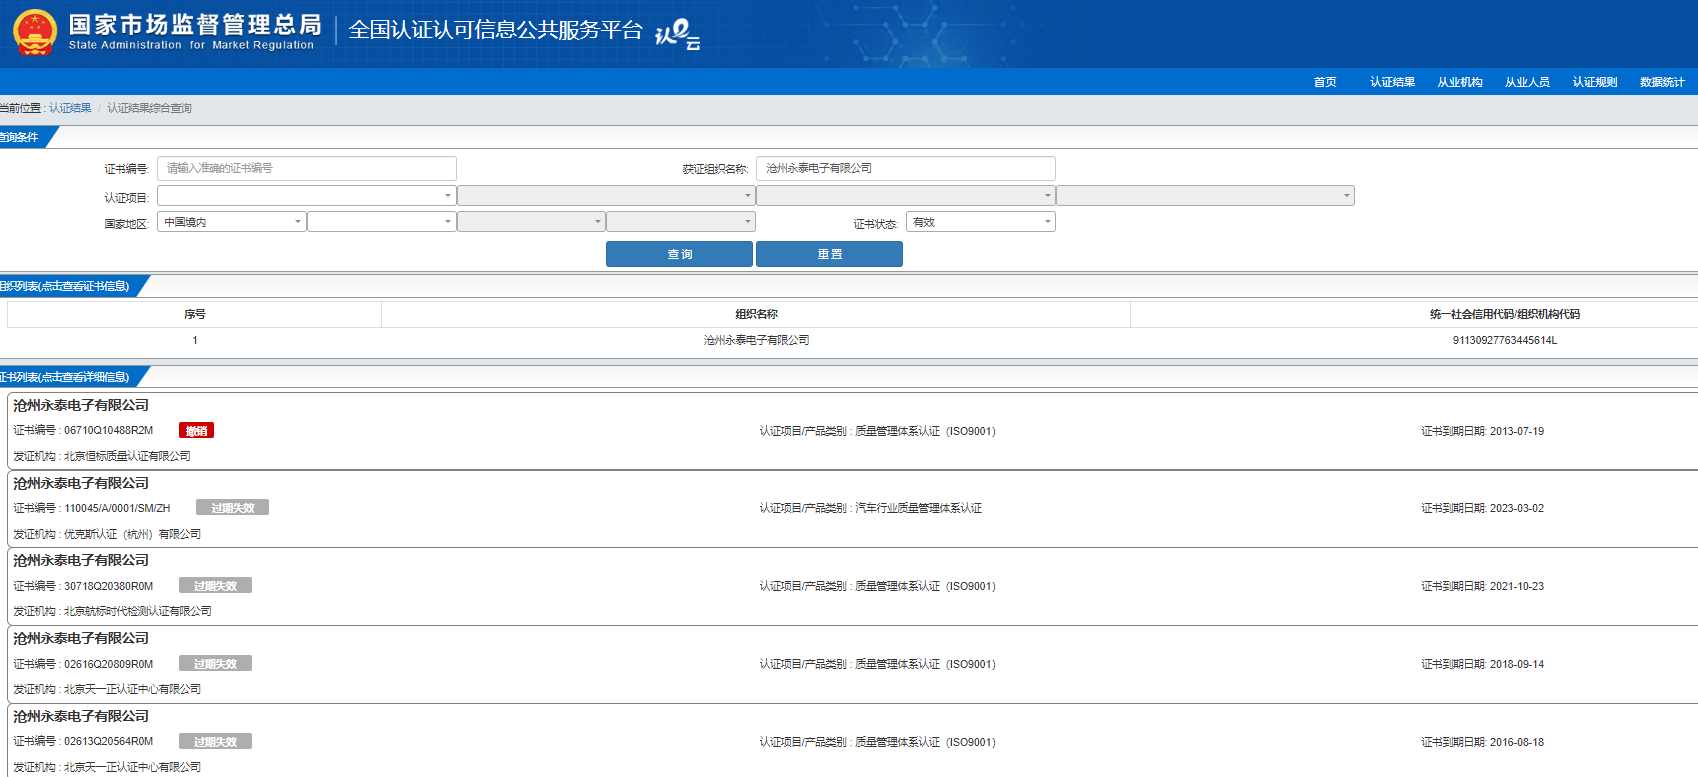1698x777 pixels.
Task: Click issuer 北京航标时代检测认证有限公司
Action: click(138, 611)
